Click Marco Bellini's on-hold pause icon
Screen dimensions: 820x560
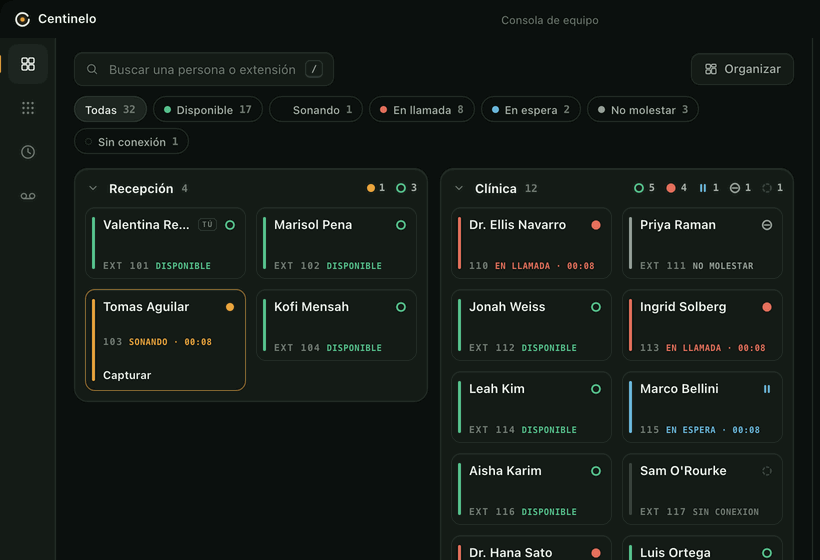tap(767, 389)
